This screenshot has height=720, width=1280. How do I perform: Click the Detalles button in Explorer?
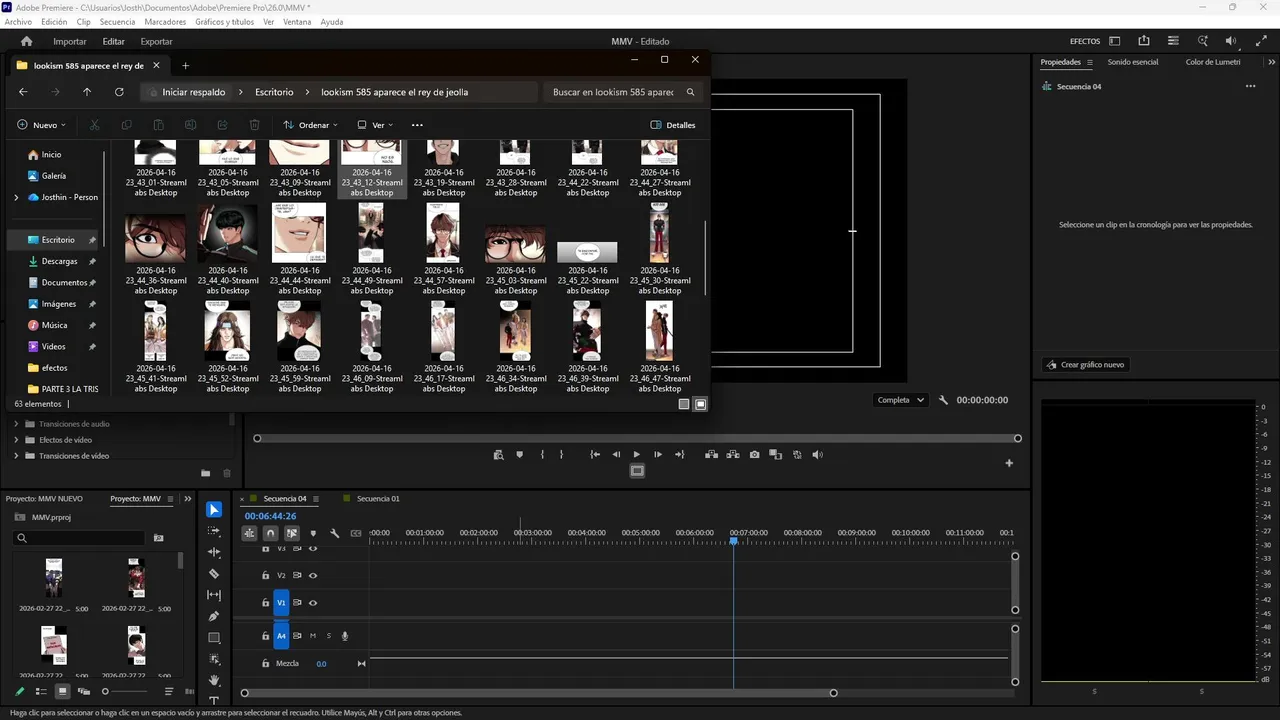(673, 125)
